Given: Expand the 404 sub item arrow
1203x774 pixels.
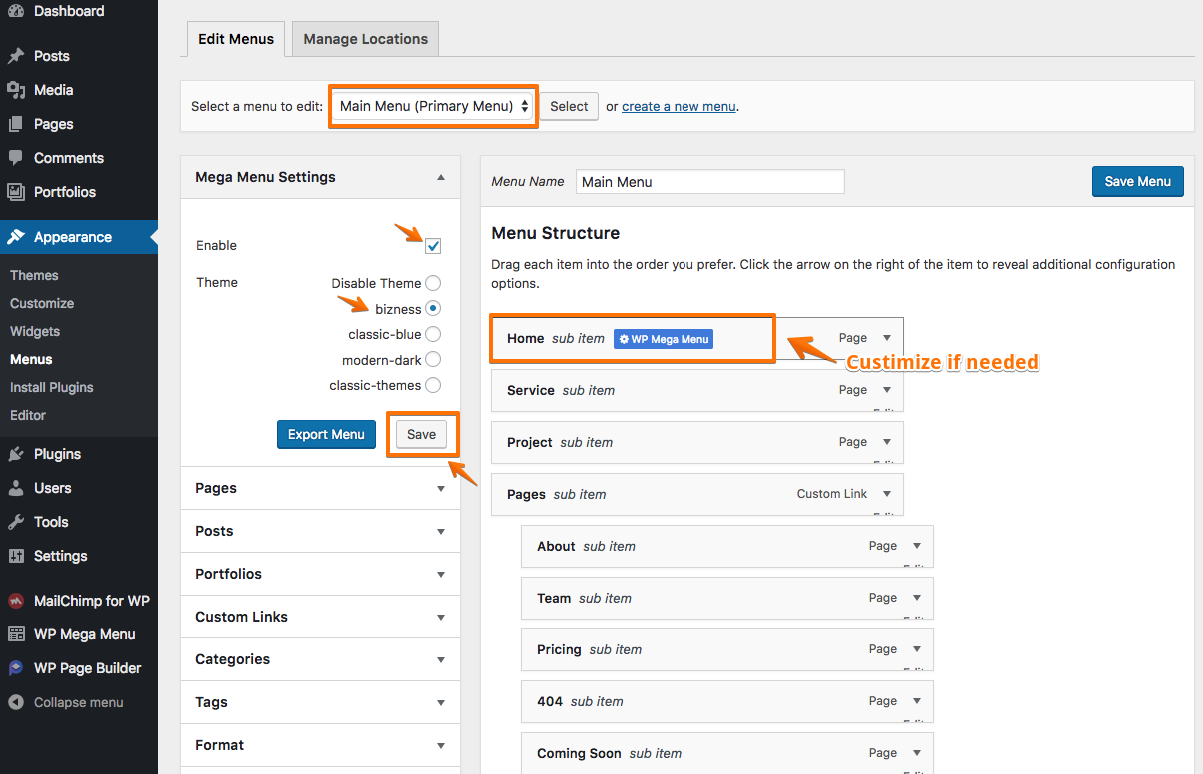Looking at the screenshot, I should (x=917, y=701).
